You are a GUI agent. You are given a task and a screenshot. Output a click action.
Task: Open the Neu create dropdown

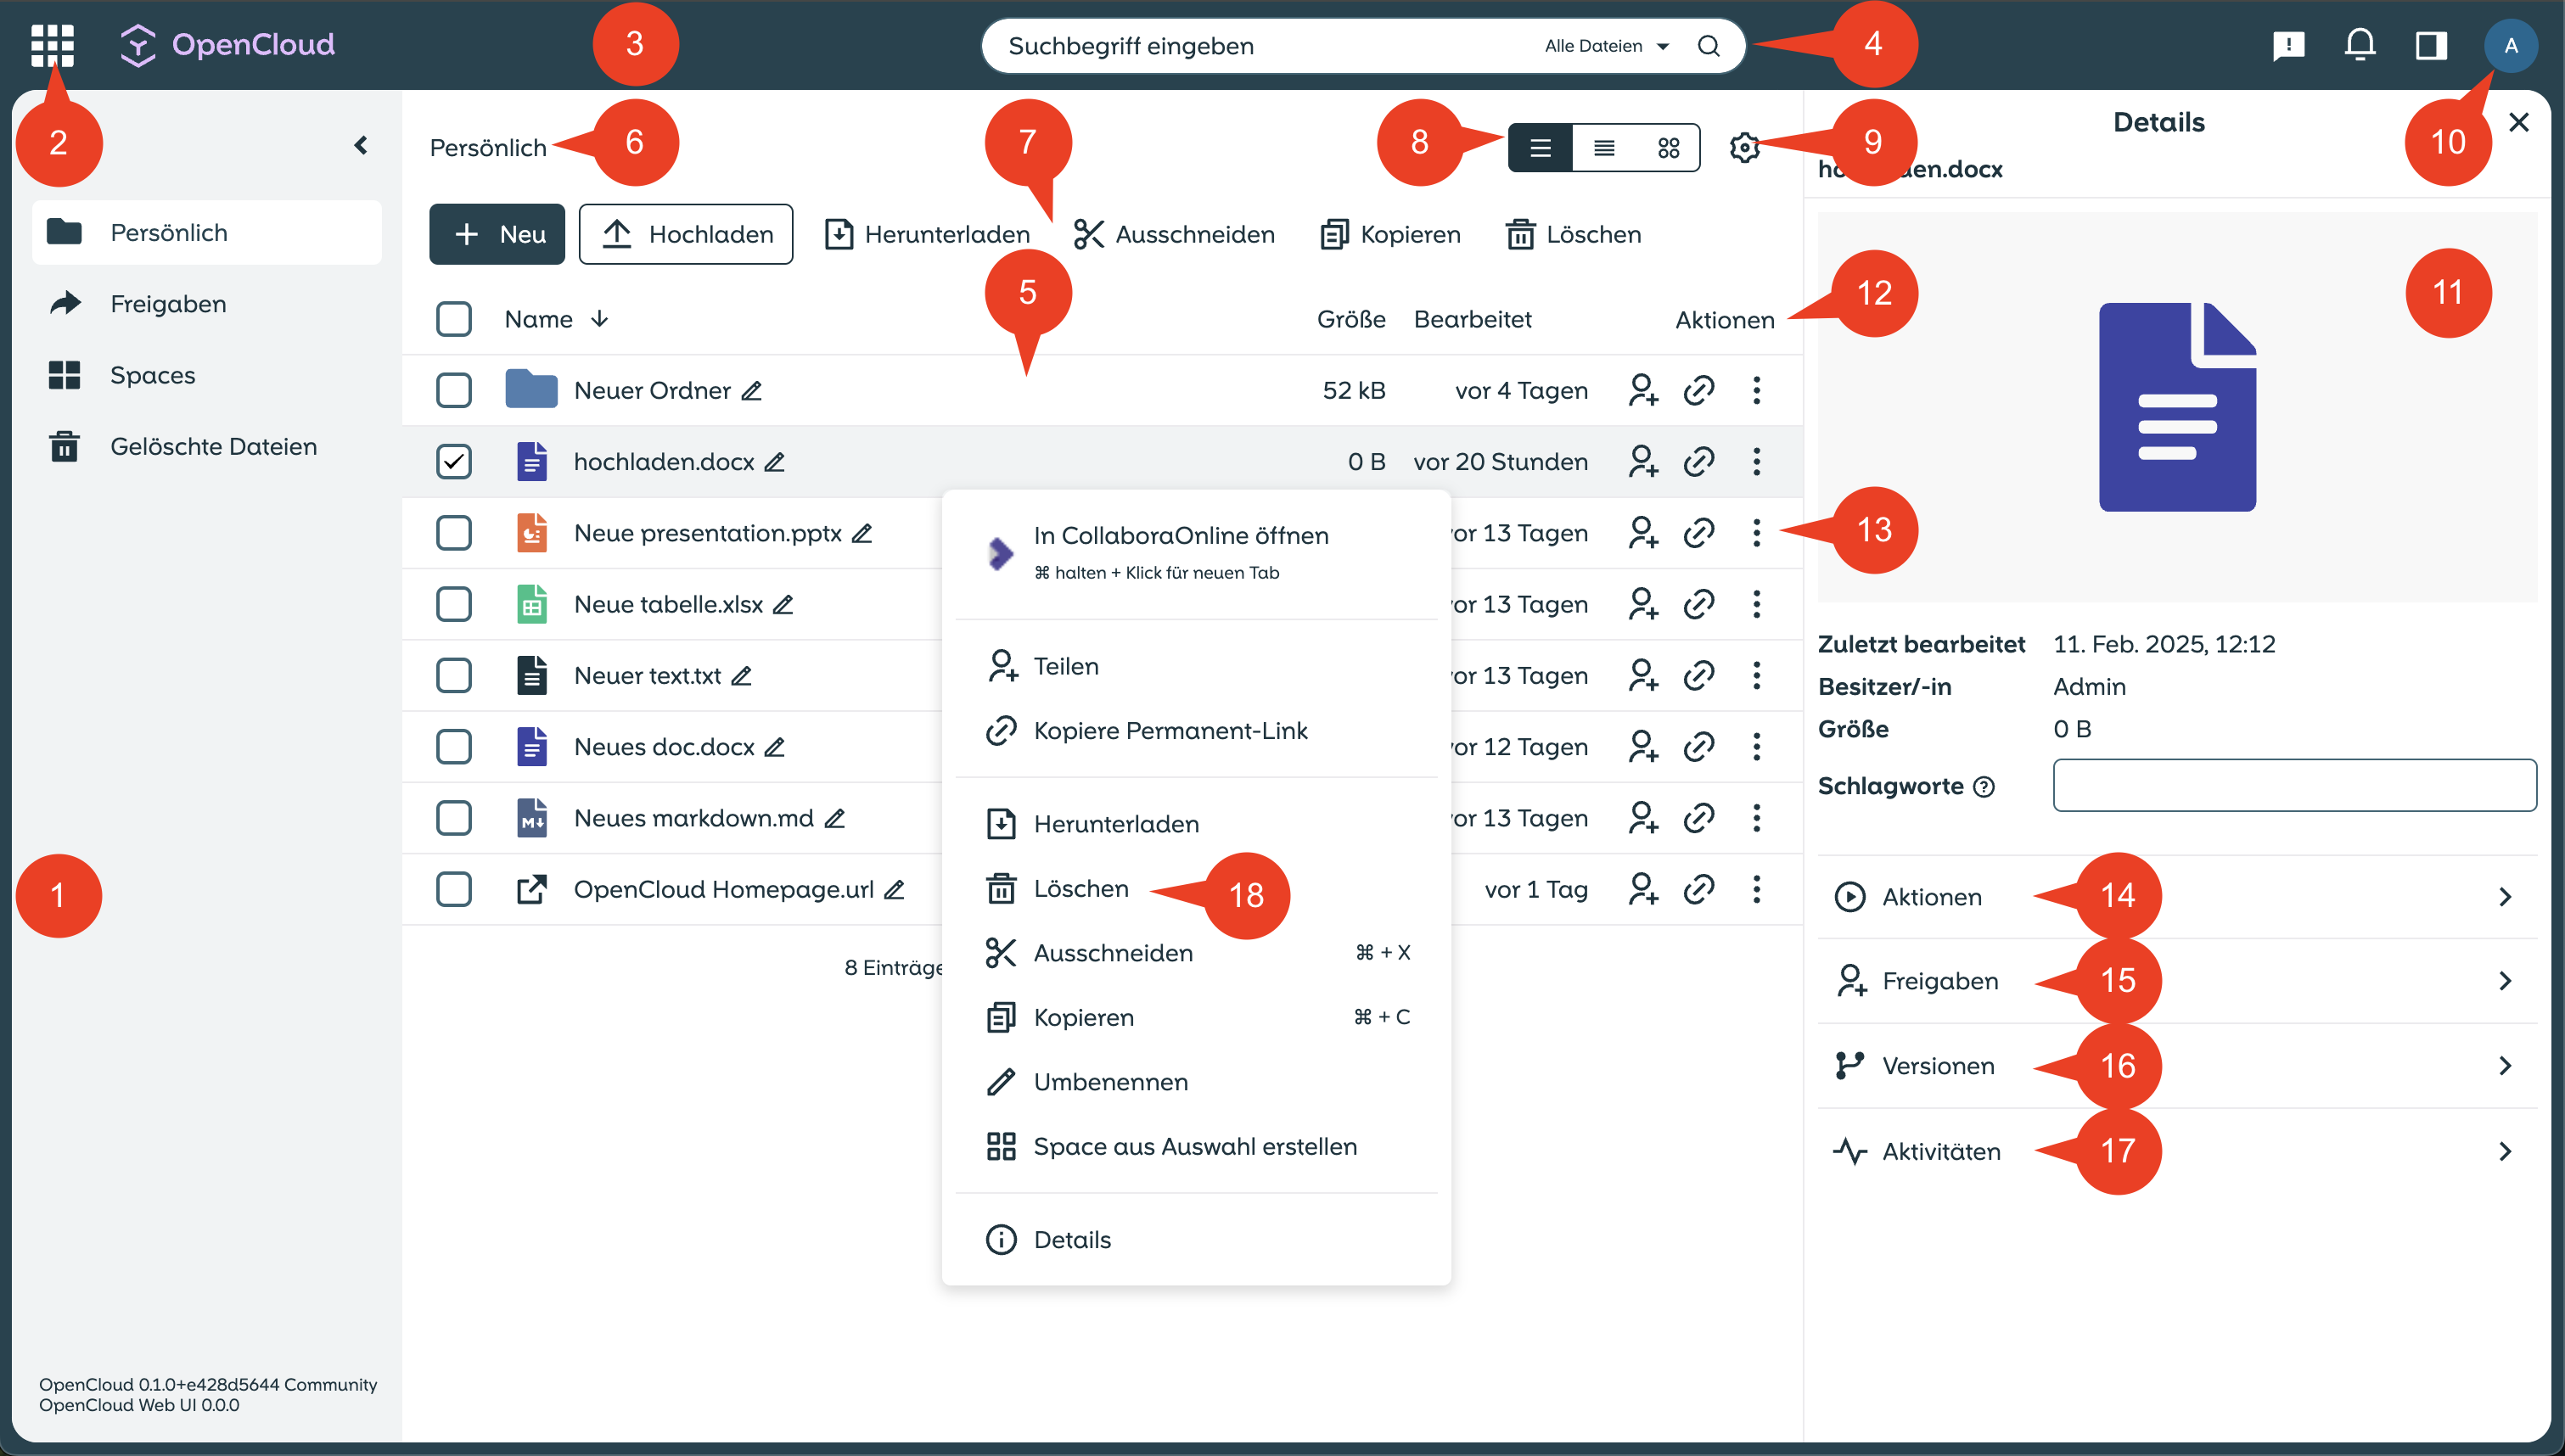pyautogui.click(x=497, y=235)
